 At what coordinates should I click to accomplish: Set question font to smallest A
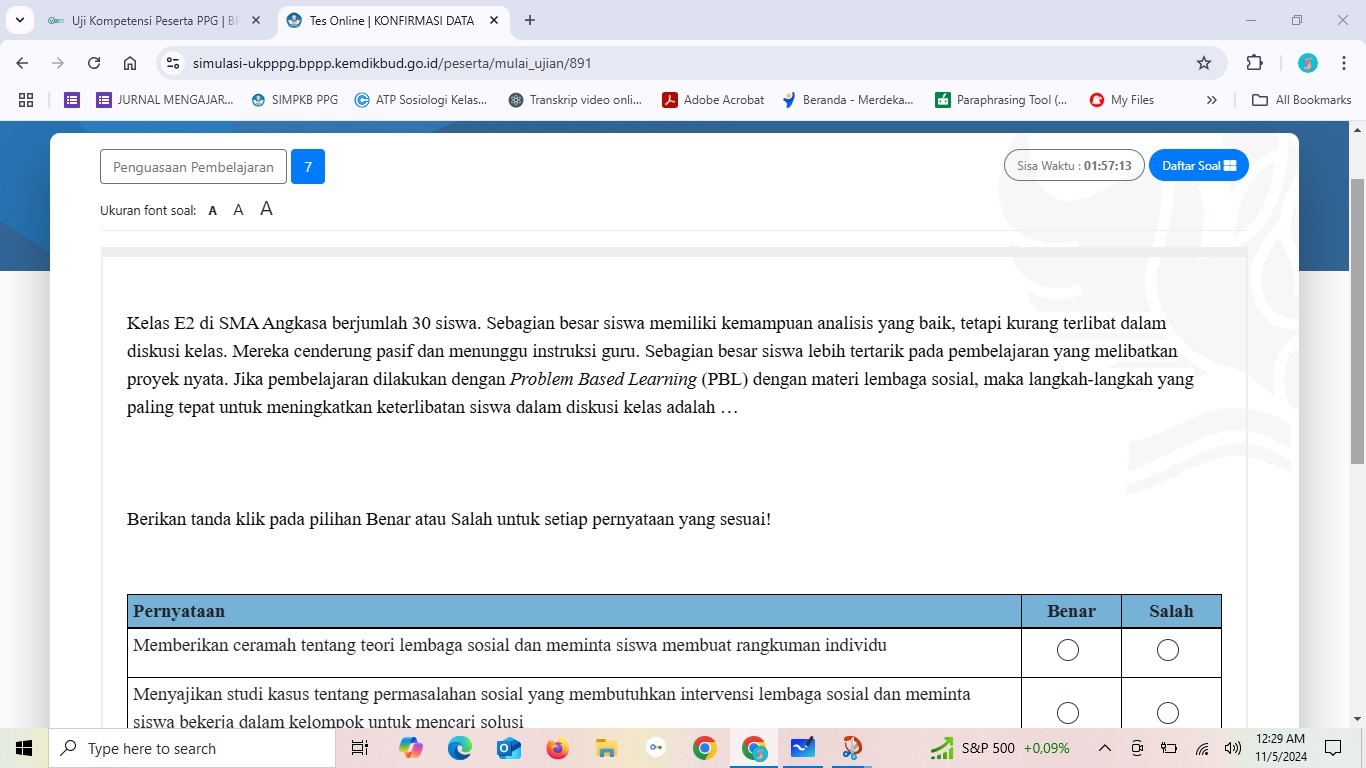click(x=213, y=210)
